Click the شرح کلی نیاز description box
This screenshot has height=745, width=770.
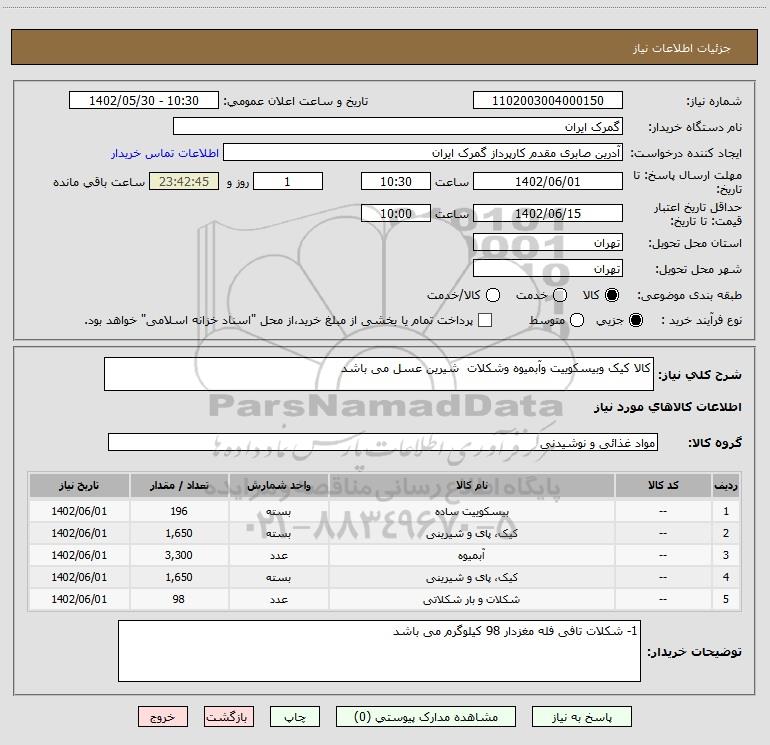click(x=379, y=374)
